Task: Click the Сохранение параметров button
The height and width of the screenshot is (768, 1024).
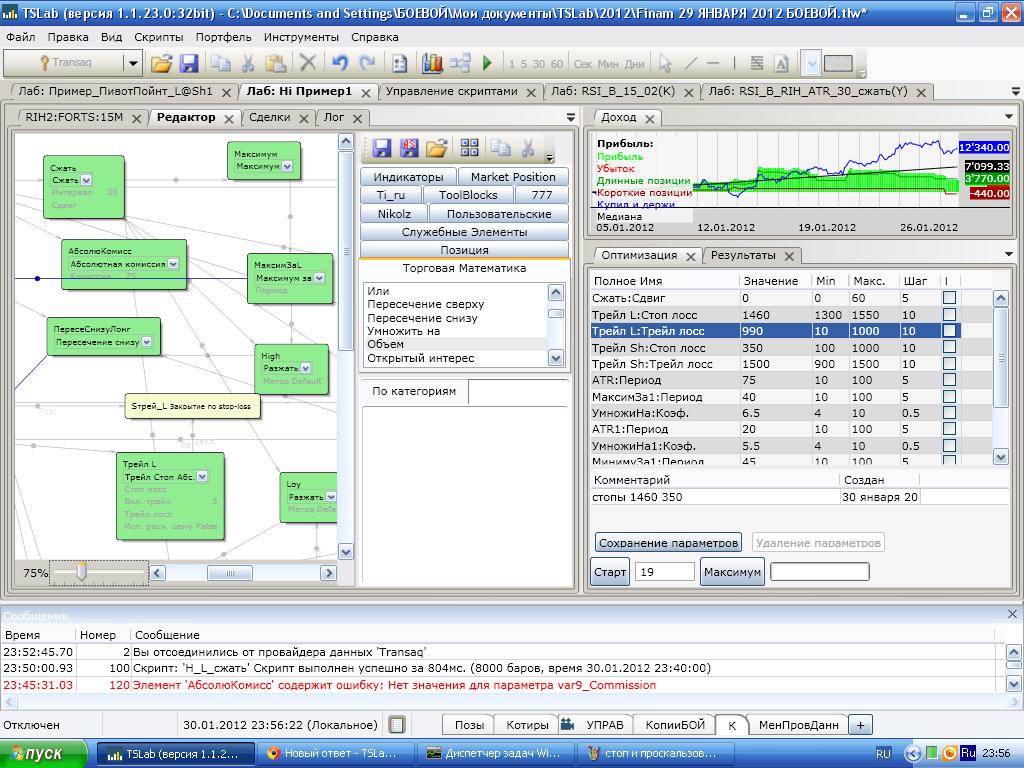Action: 668,543
